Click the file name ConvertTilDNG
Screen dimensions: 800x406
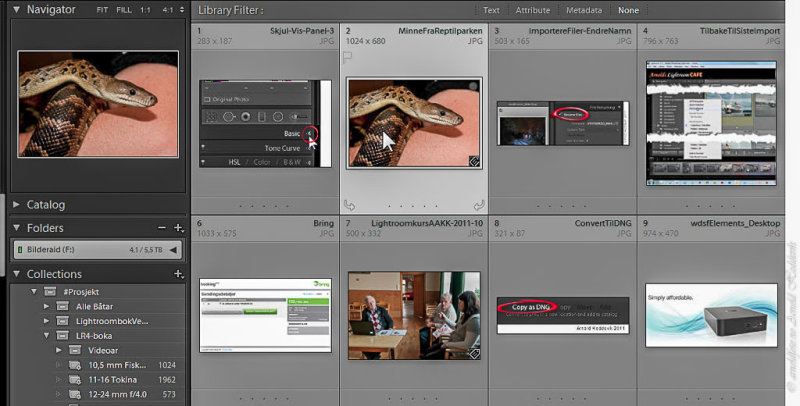pos(603,223)
